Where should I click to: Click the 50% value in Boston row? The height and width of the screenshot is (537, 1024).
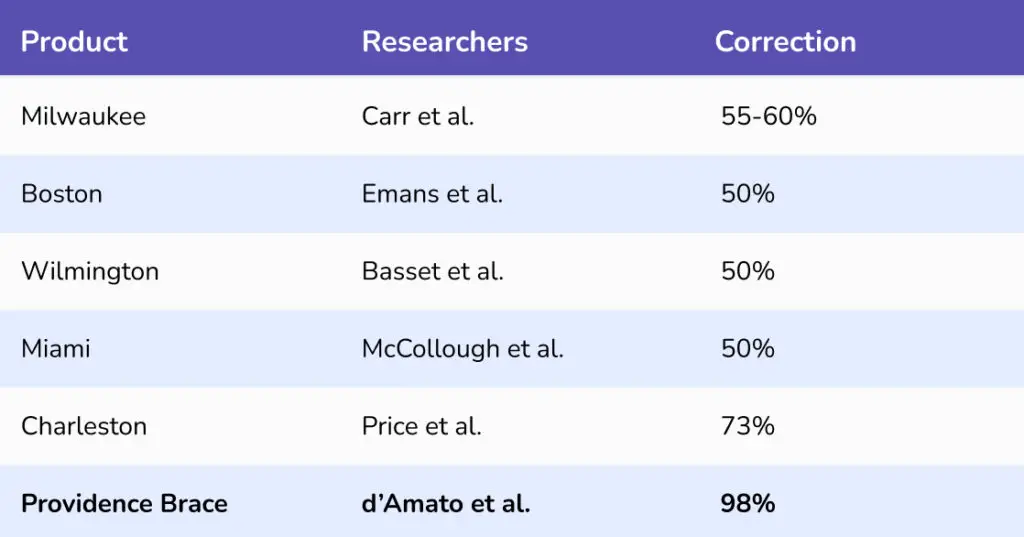(x=747, y=194)
